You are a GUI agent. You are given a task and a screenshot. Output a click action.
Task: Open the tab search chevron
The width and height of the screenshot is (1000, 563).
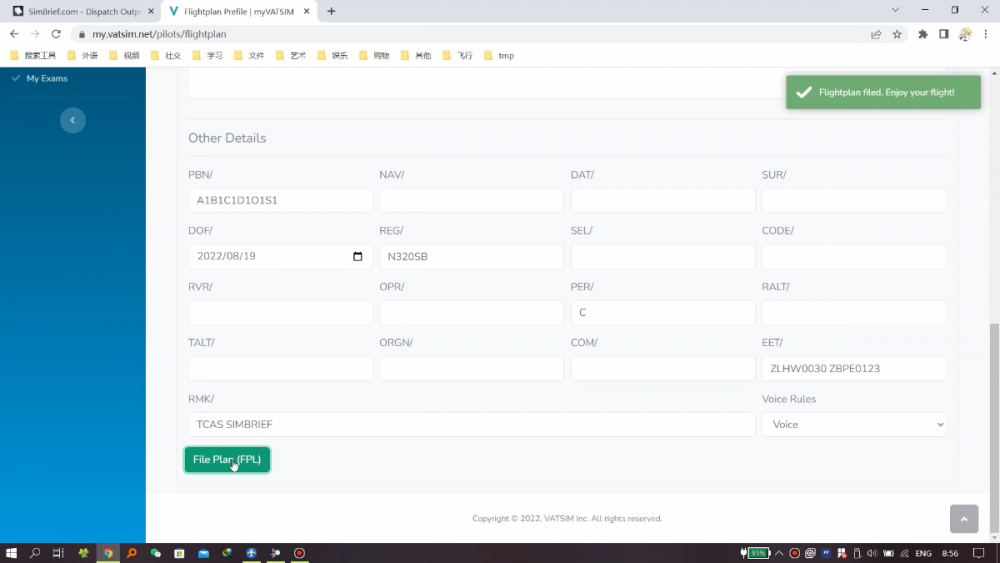point(895,11)
